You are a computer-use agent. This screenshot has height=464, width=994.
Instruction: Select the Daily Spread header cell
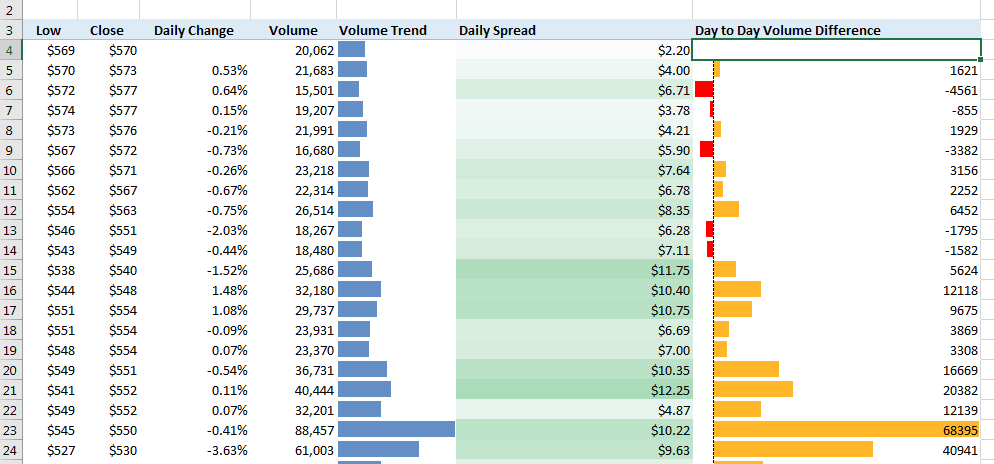click(x=574, y=30)
